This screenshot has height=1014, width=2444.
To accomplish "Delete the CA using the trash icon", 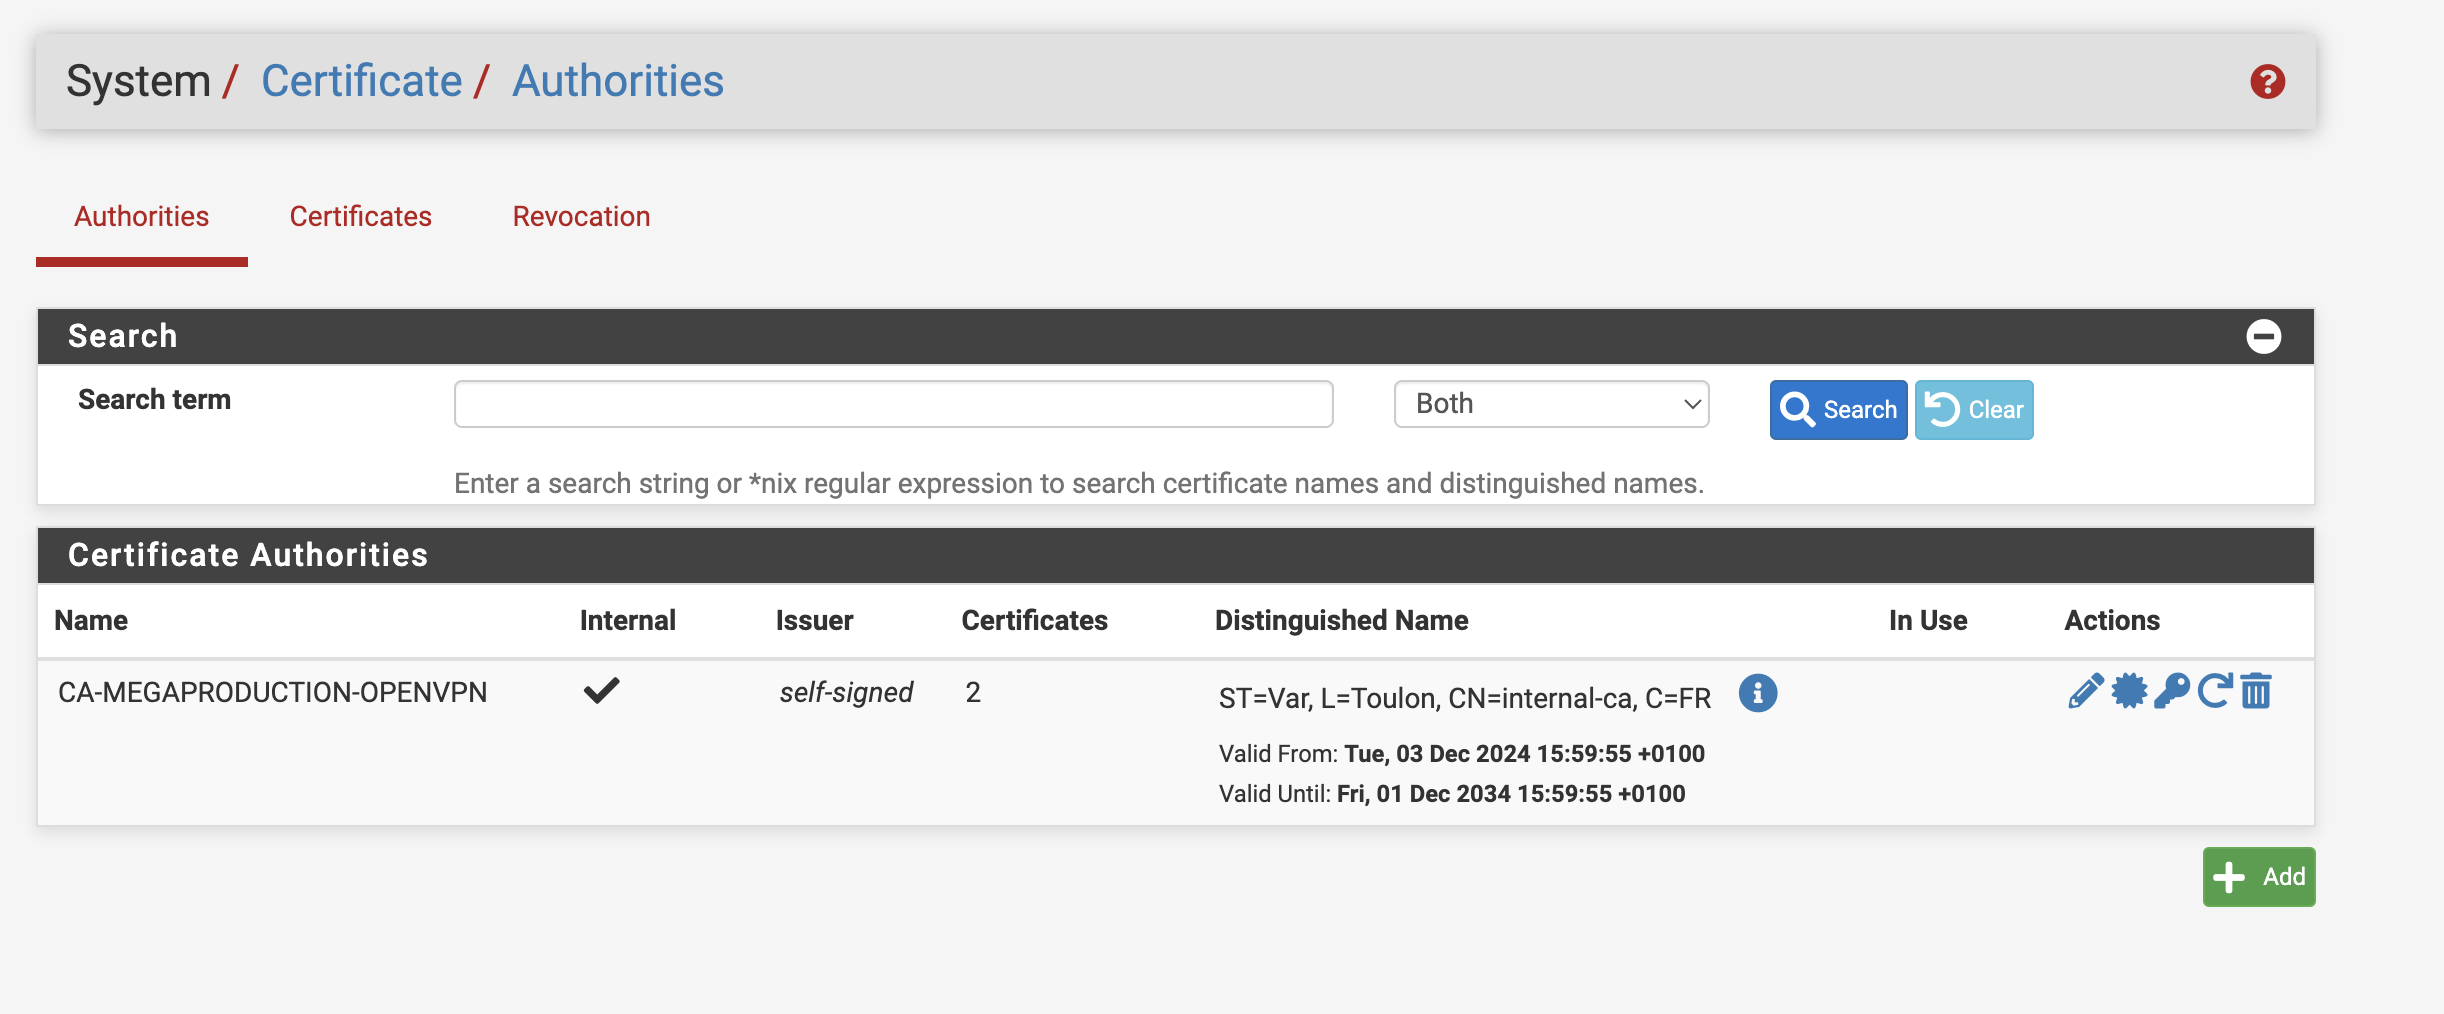I will click(2256, 691).
